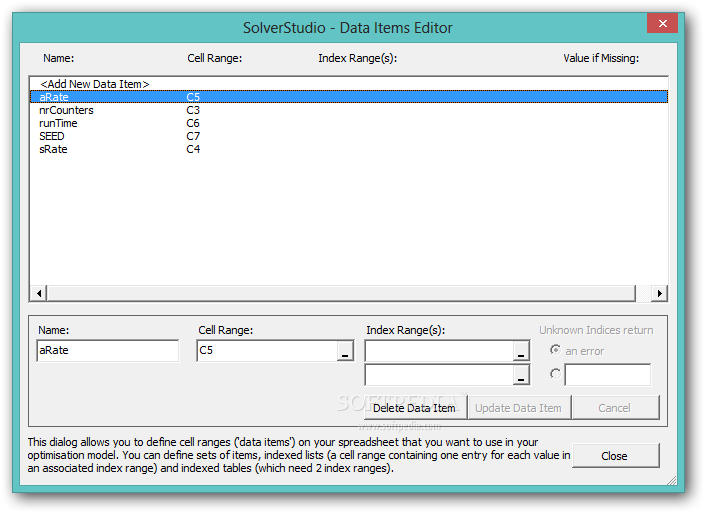Click the Cancel button
705x513 pixels.
[x=615, y=408]
